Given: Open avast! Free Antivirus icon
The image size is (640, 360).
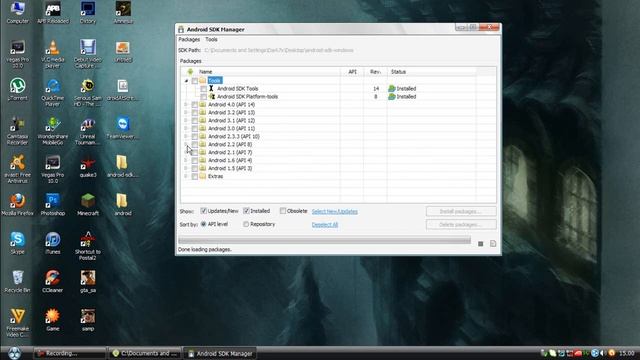Looking at the screenshot, I should pos(18,169).
